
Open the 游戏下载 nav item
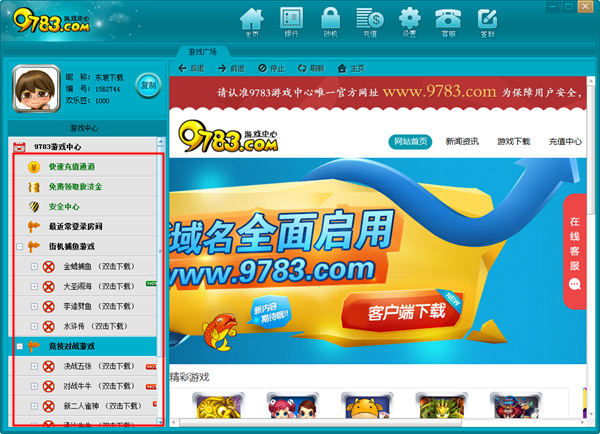click(514, 142)
